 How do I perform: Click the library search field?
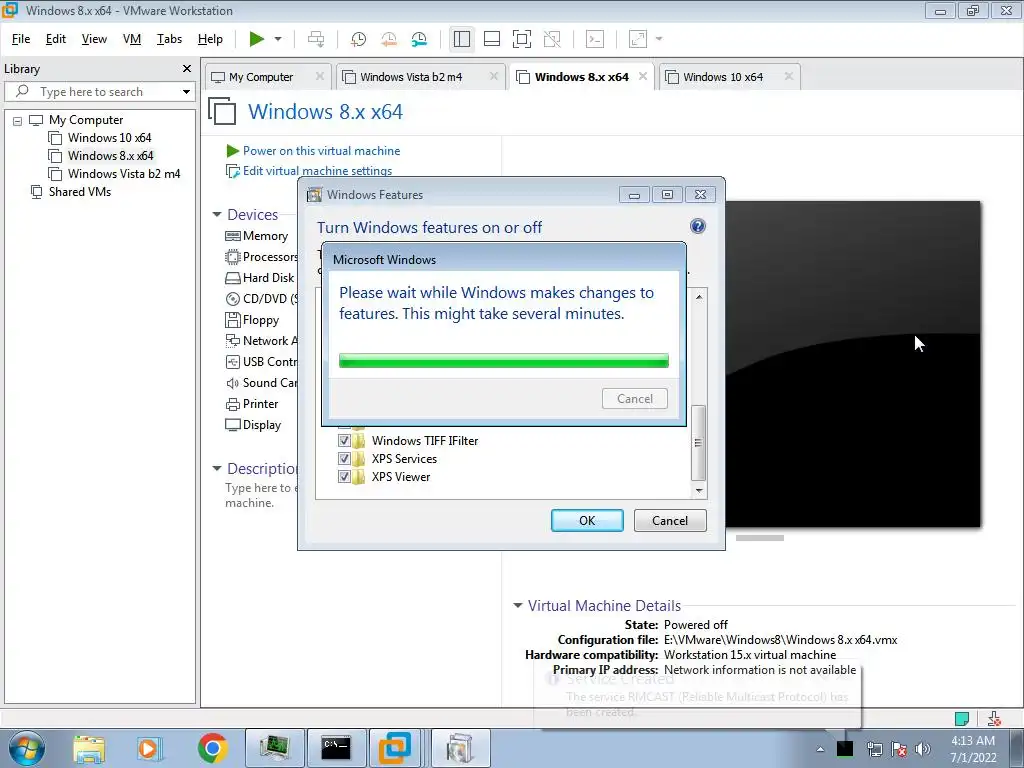click(x=101, y=91)
